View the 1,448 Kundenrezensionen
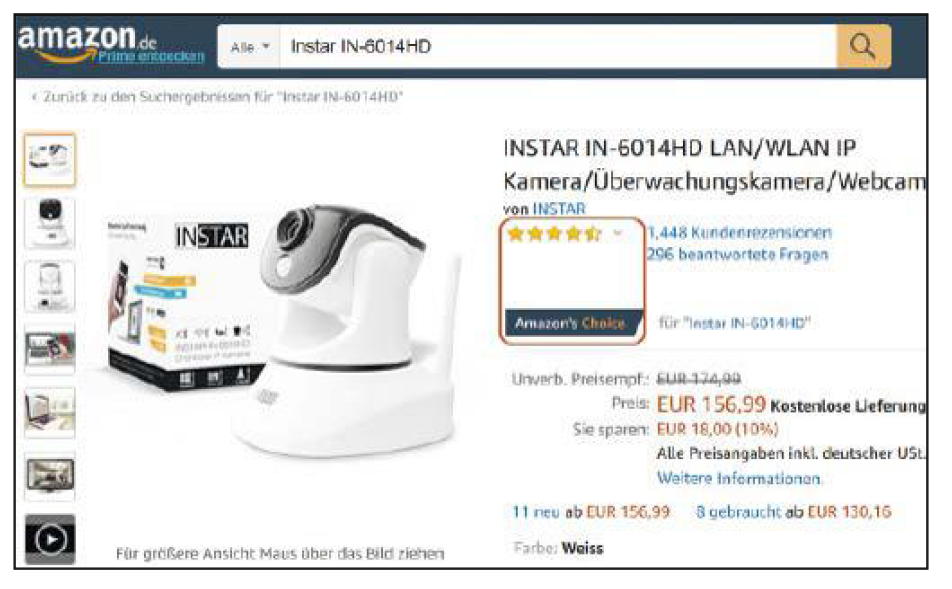Image resolution: width=952 pixels, height=589 pixels. [x=740, y=233]
